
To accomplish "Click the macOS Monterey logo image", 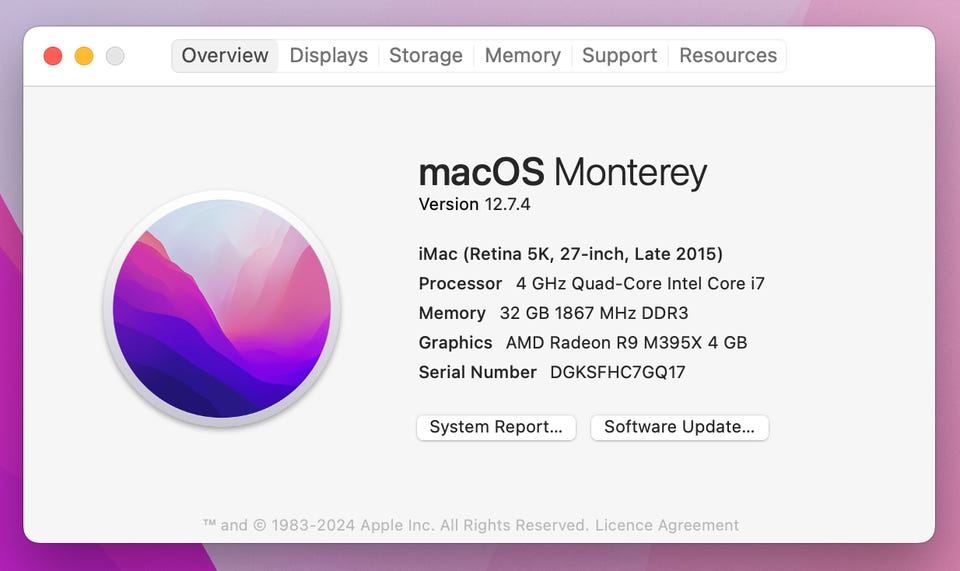I will (222, 309).
